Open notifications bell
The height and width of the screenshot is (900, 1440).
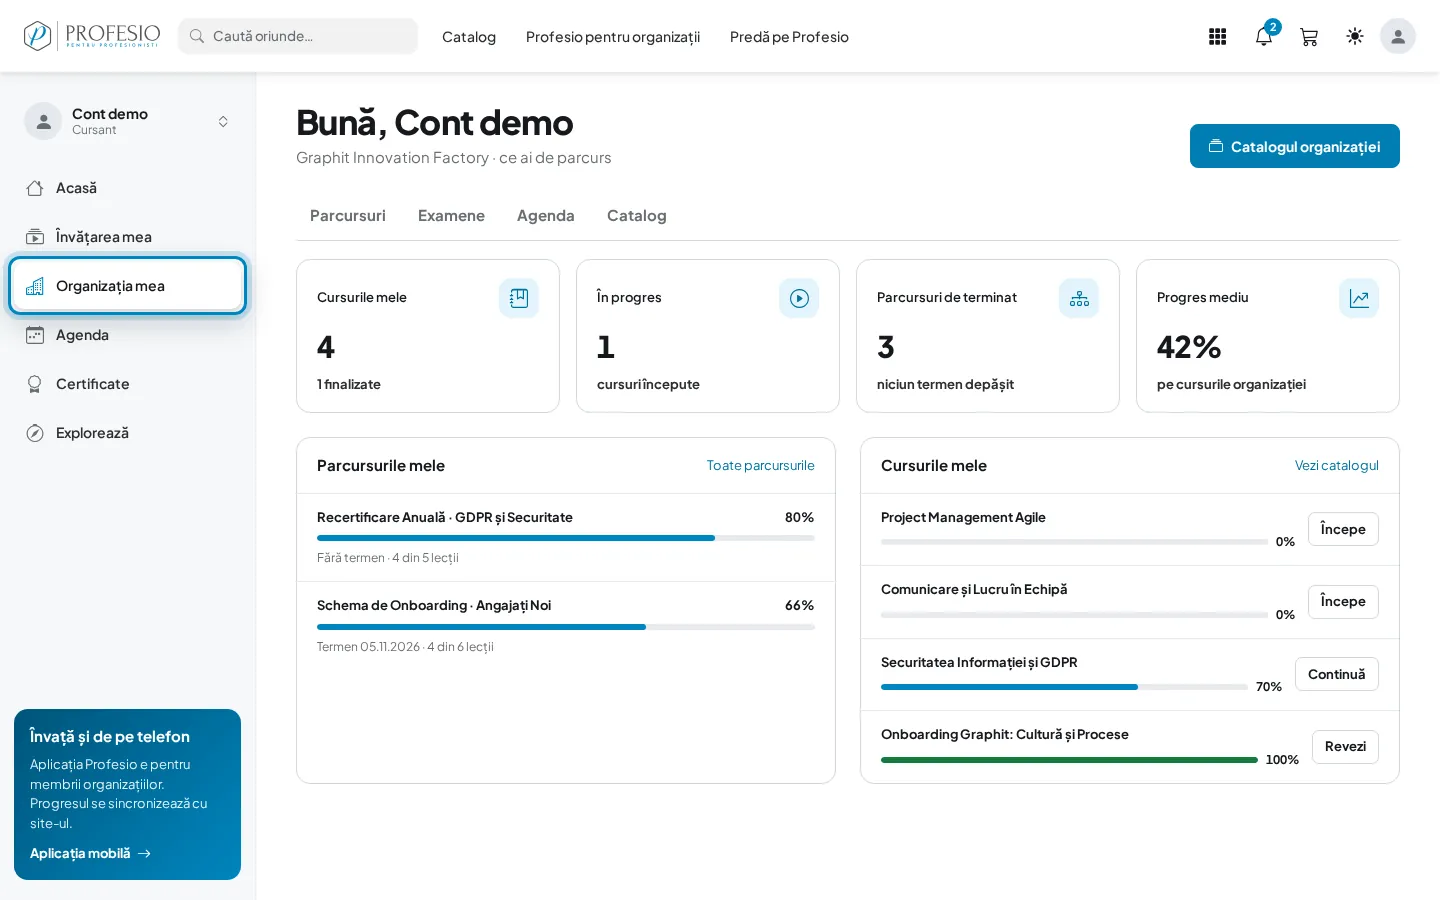click(x=1264, y=37)
